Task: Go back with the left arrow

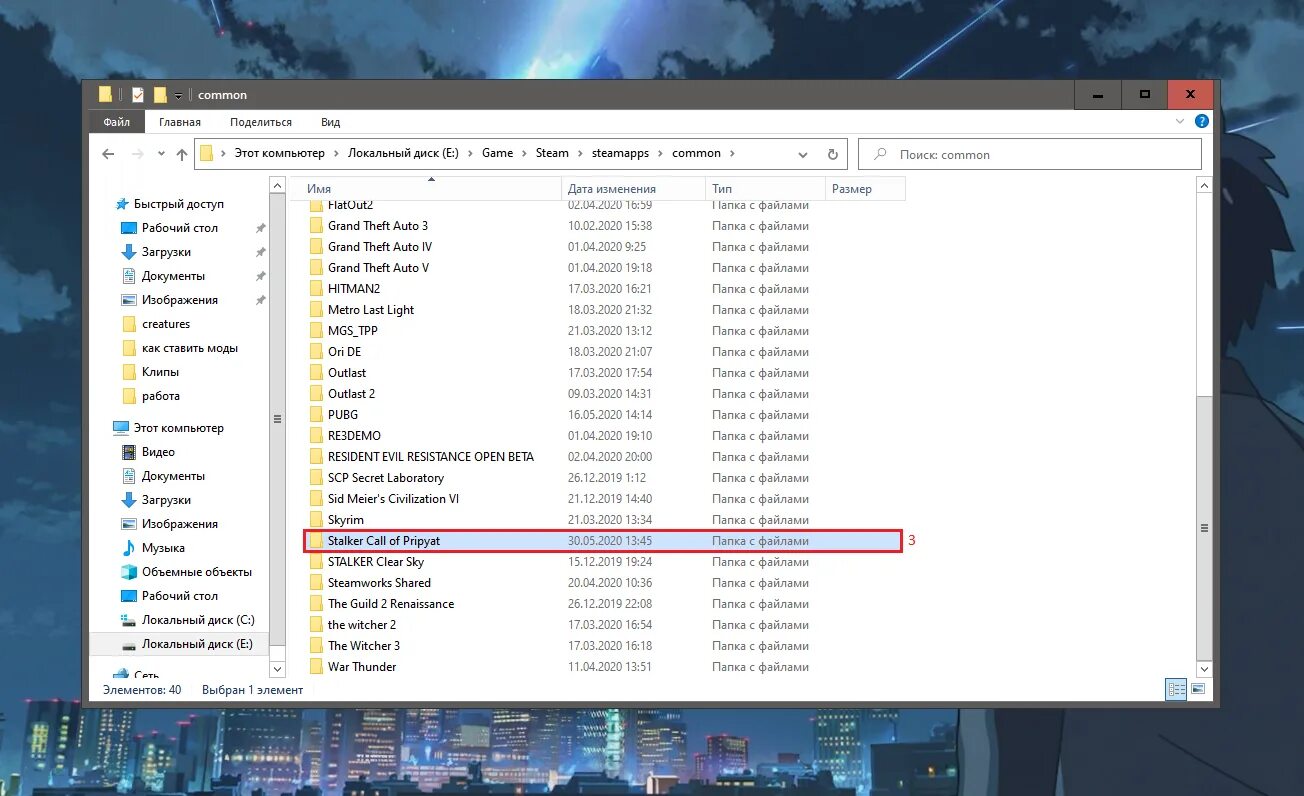Action: 108,154
